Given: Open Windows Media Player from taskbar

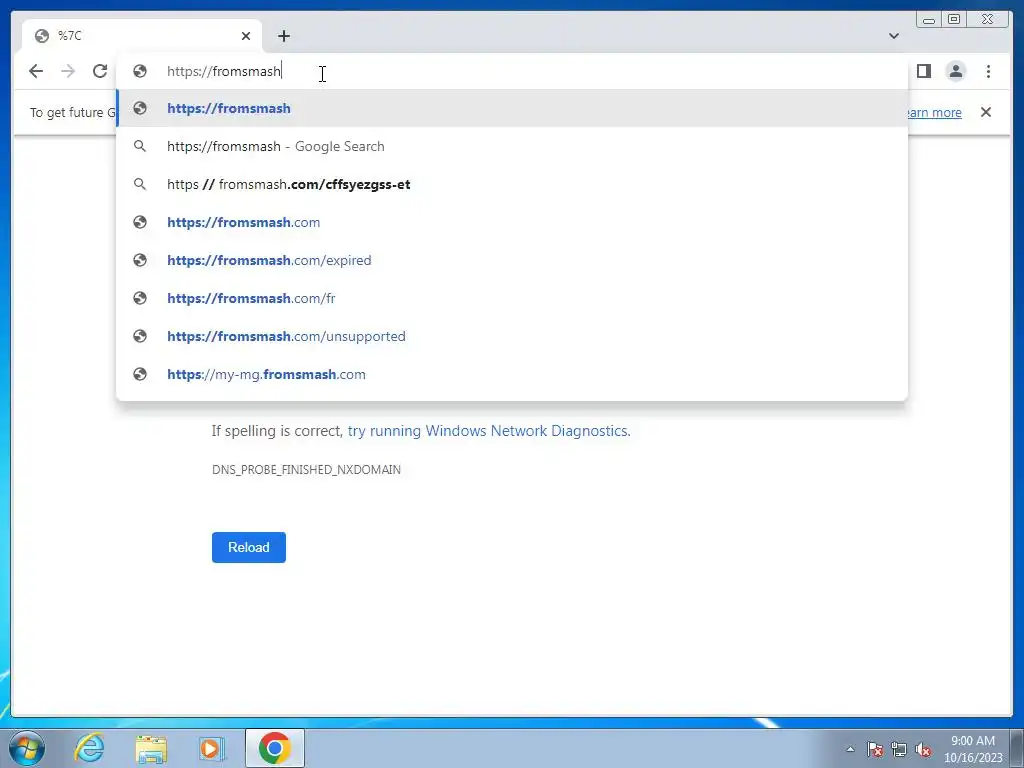Looking at the screenshot, I should click(x=212, y=748).
